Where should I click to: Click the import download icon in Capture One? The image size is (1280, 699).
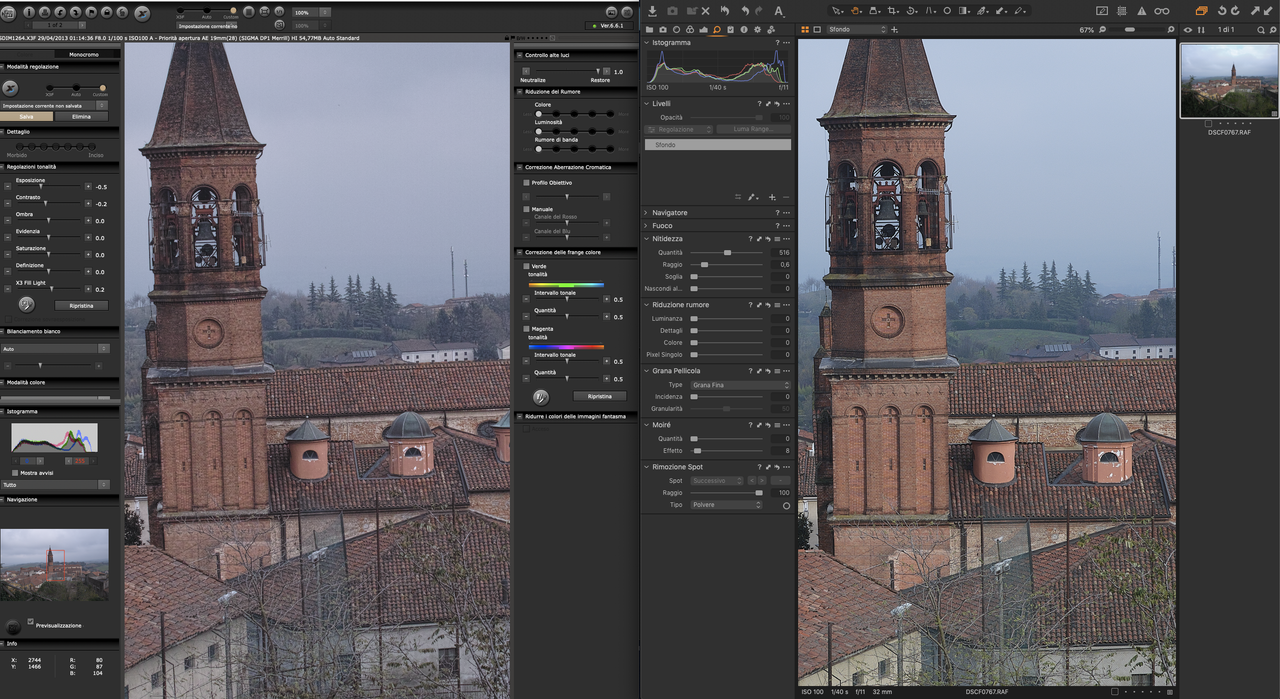pyautogui.click(x=652, y=10)
